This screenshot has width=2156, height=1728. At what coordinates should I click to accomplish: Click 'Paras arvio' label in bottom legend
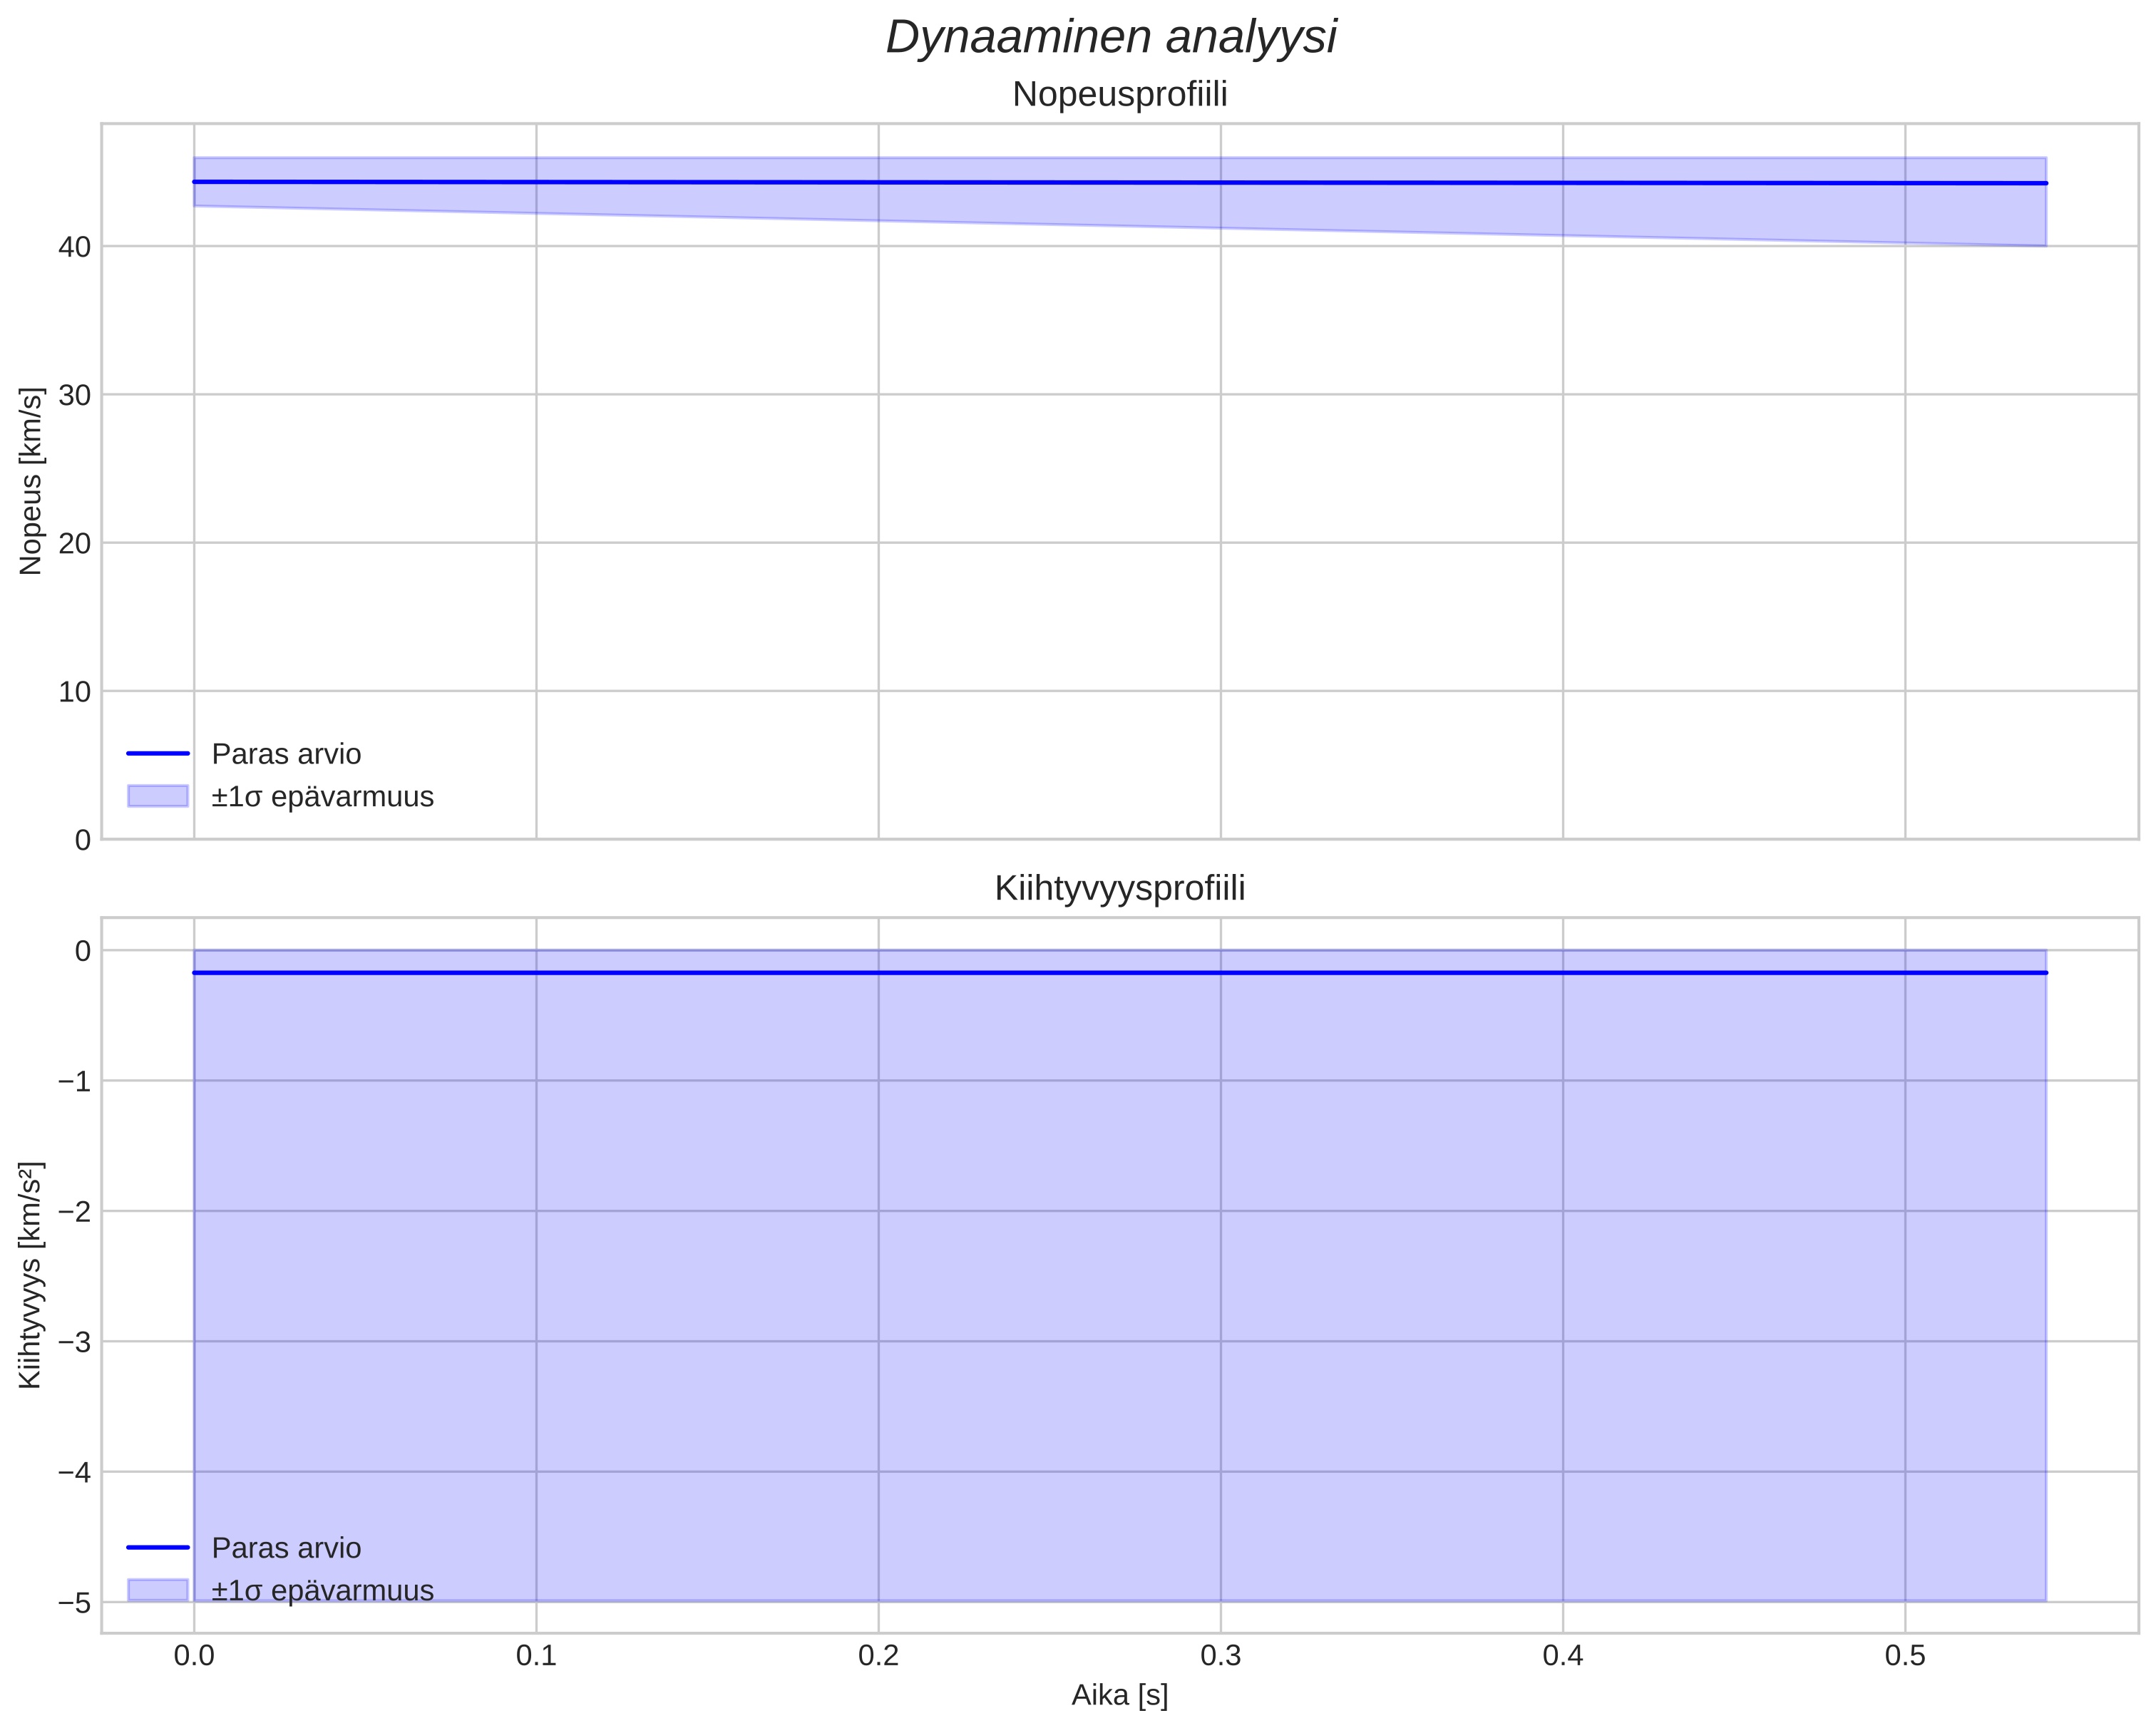(286, 1548)
